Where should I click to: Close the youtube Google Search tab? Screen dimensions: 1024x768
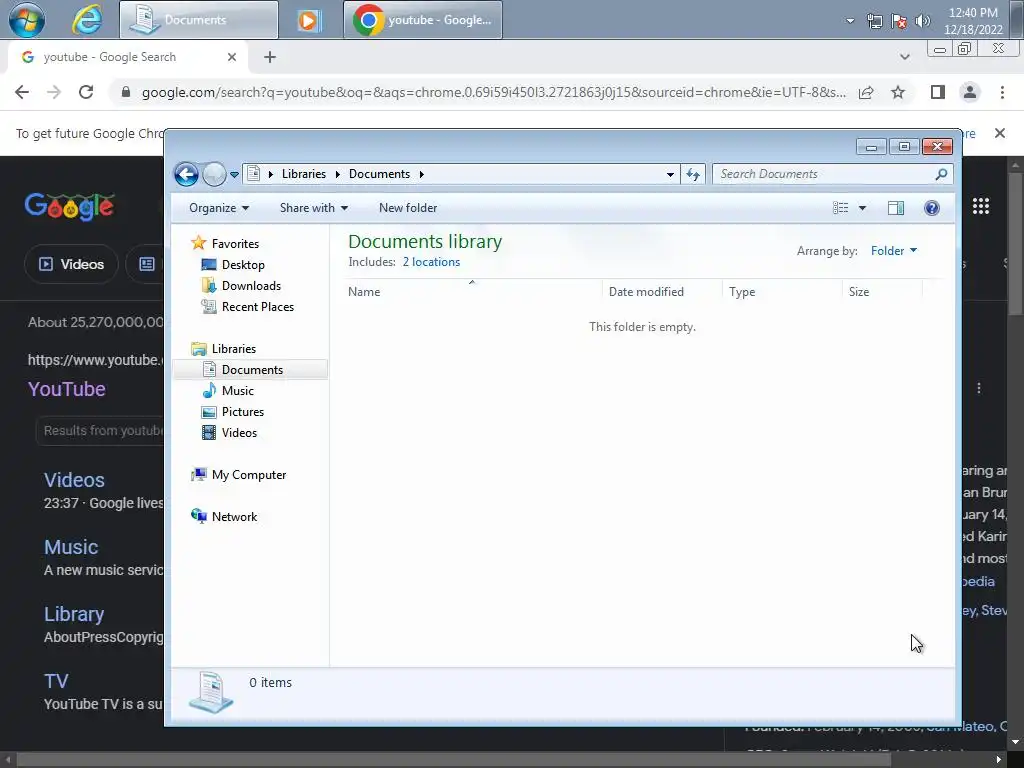click(x=232, y=57)
